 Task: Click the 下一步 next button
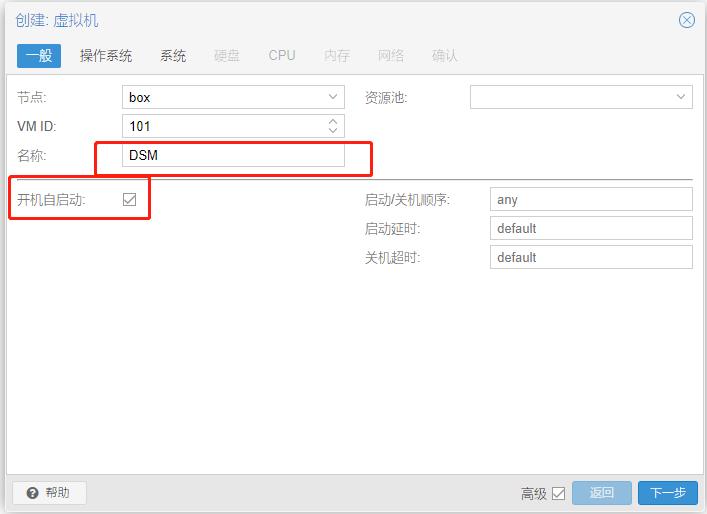(x=668, y=493)
